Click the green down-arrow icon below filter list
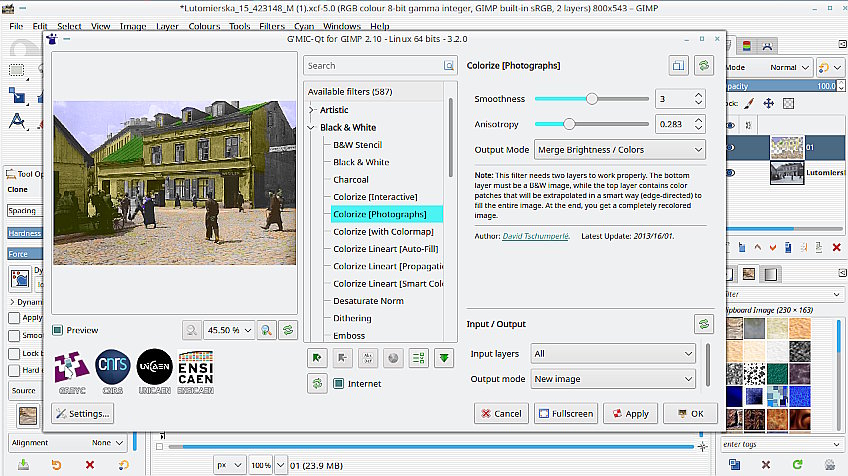Viewport: 848px width, 476px height. click(x=443, y=357)
